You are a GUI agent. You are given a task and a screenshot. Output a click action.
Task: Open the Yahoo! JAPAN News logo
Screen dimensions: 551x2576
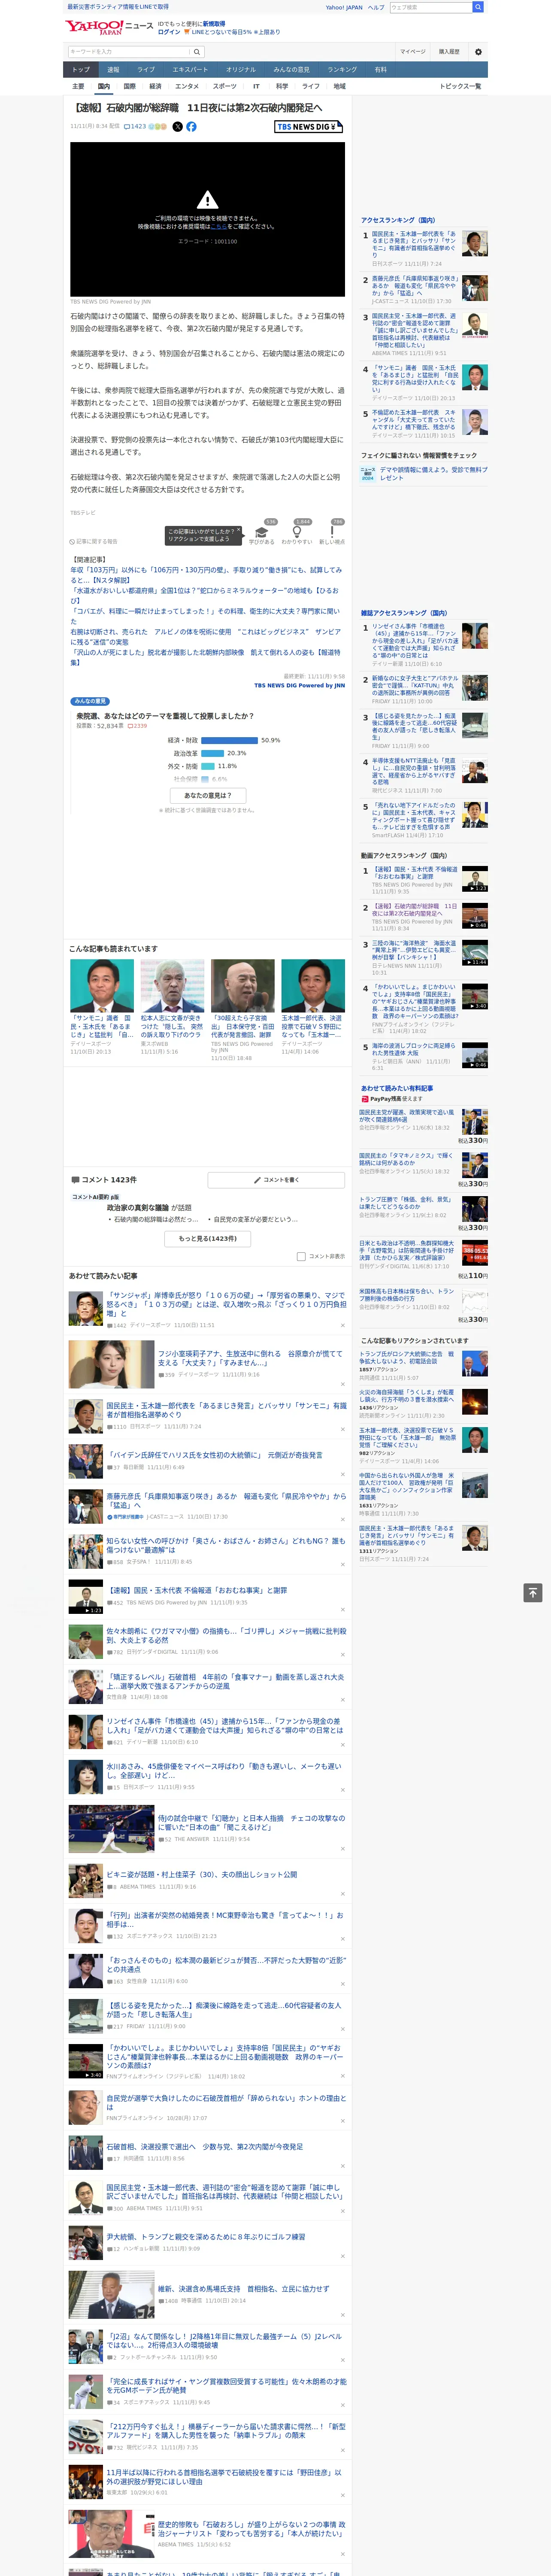coord(109,27)
